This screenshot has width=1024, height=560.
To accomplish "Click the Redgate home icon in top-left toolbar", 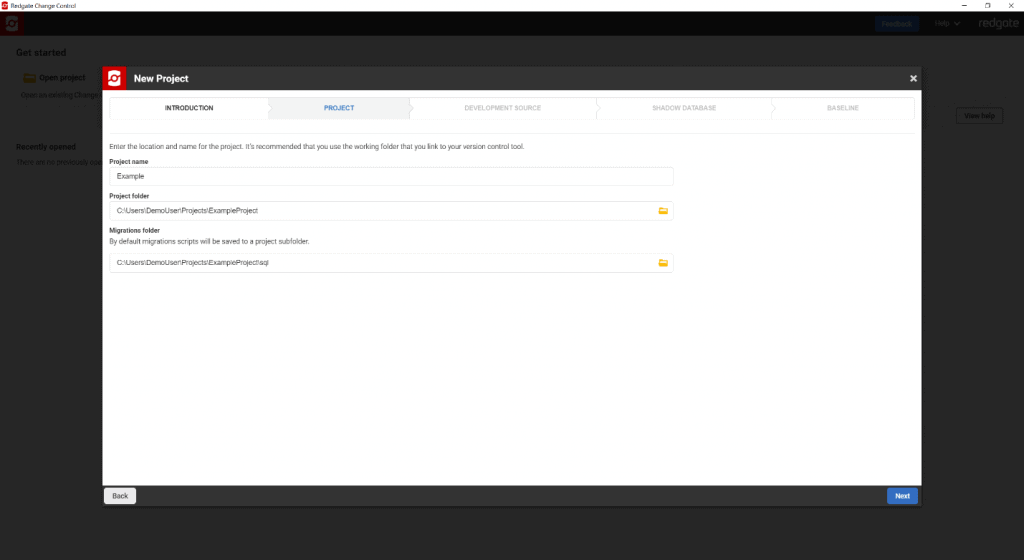I will [x=13, y=23].
